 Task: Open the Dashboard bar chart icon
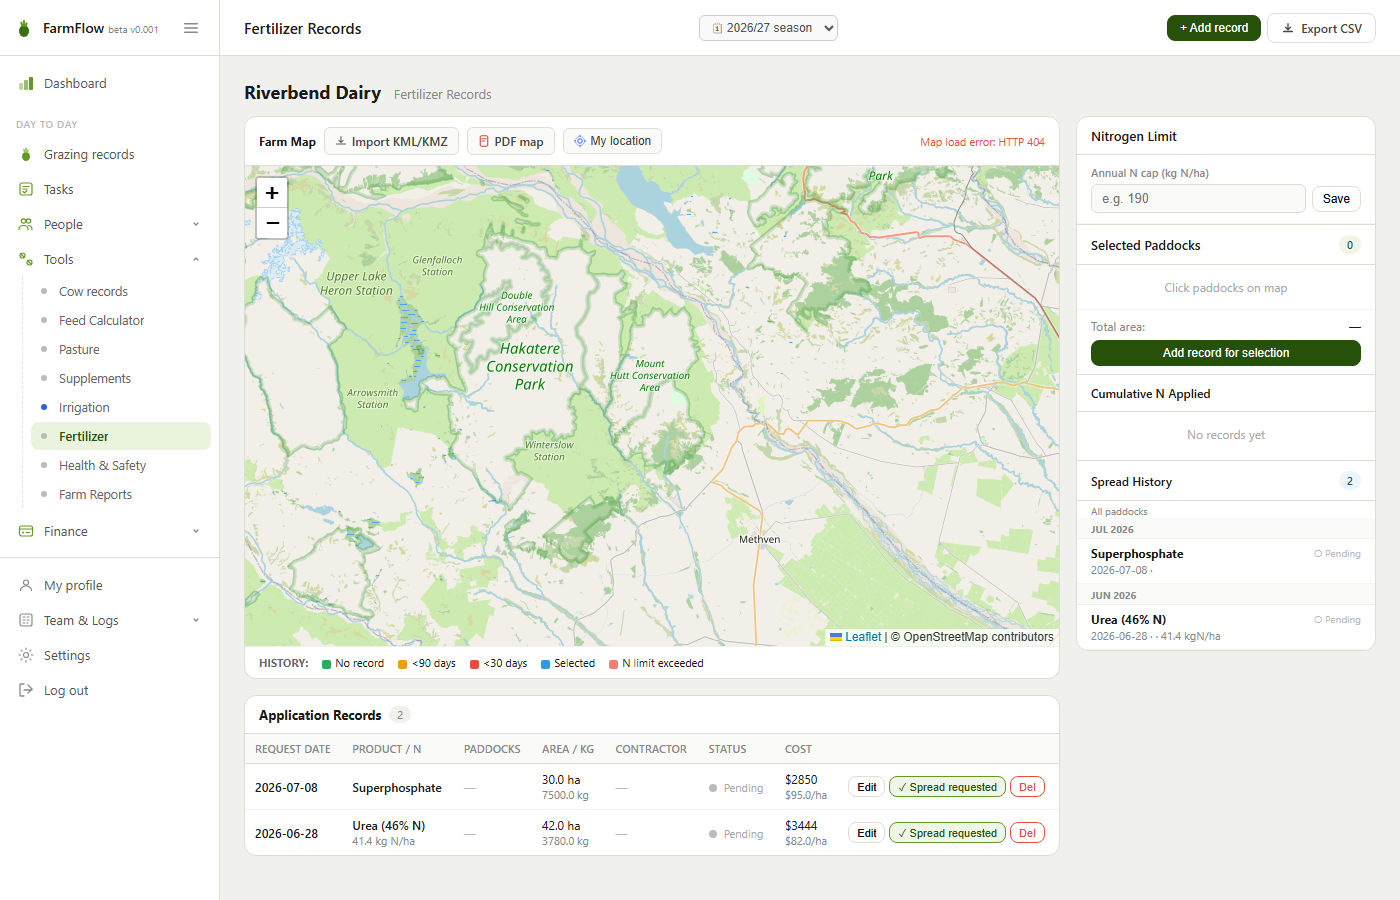26,84
